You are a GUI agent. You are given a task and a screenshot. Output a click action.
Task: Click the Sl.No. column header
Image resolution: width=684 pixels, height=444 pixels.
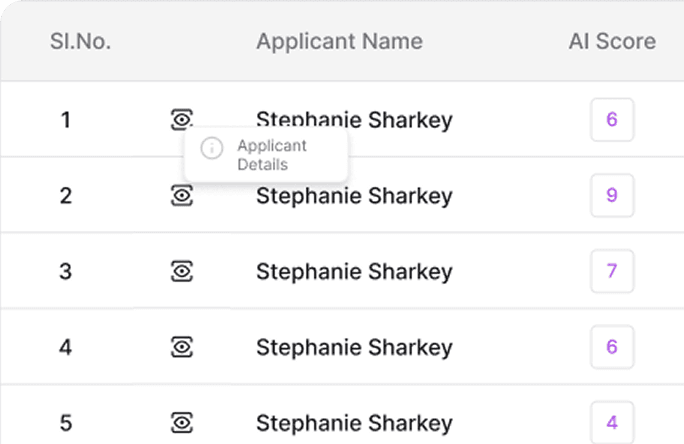pyautogui.click(x=81, y=41)
